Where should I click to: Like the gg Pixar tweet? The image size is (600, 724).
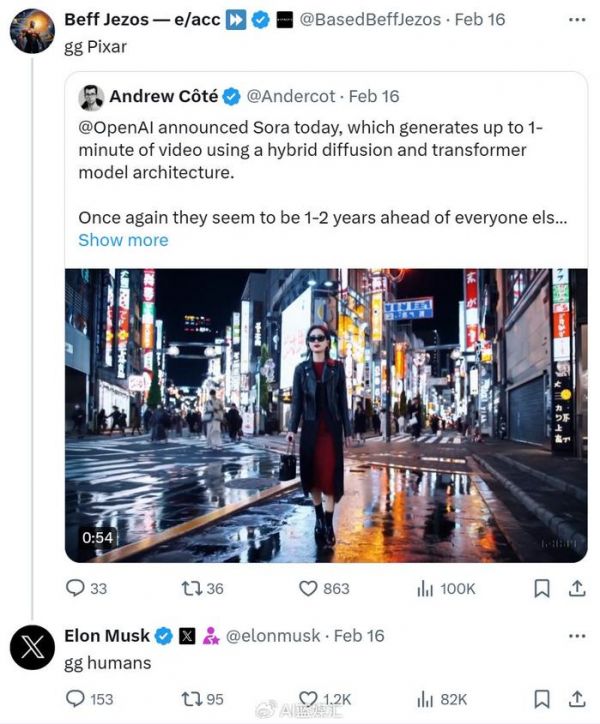click(x=310, y=588)
